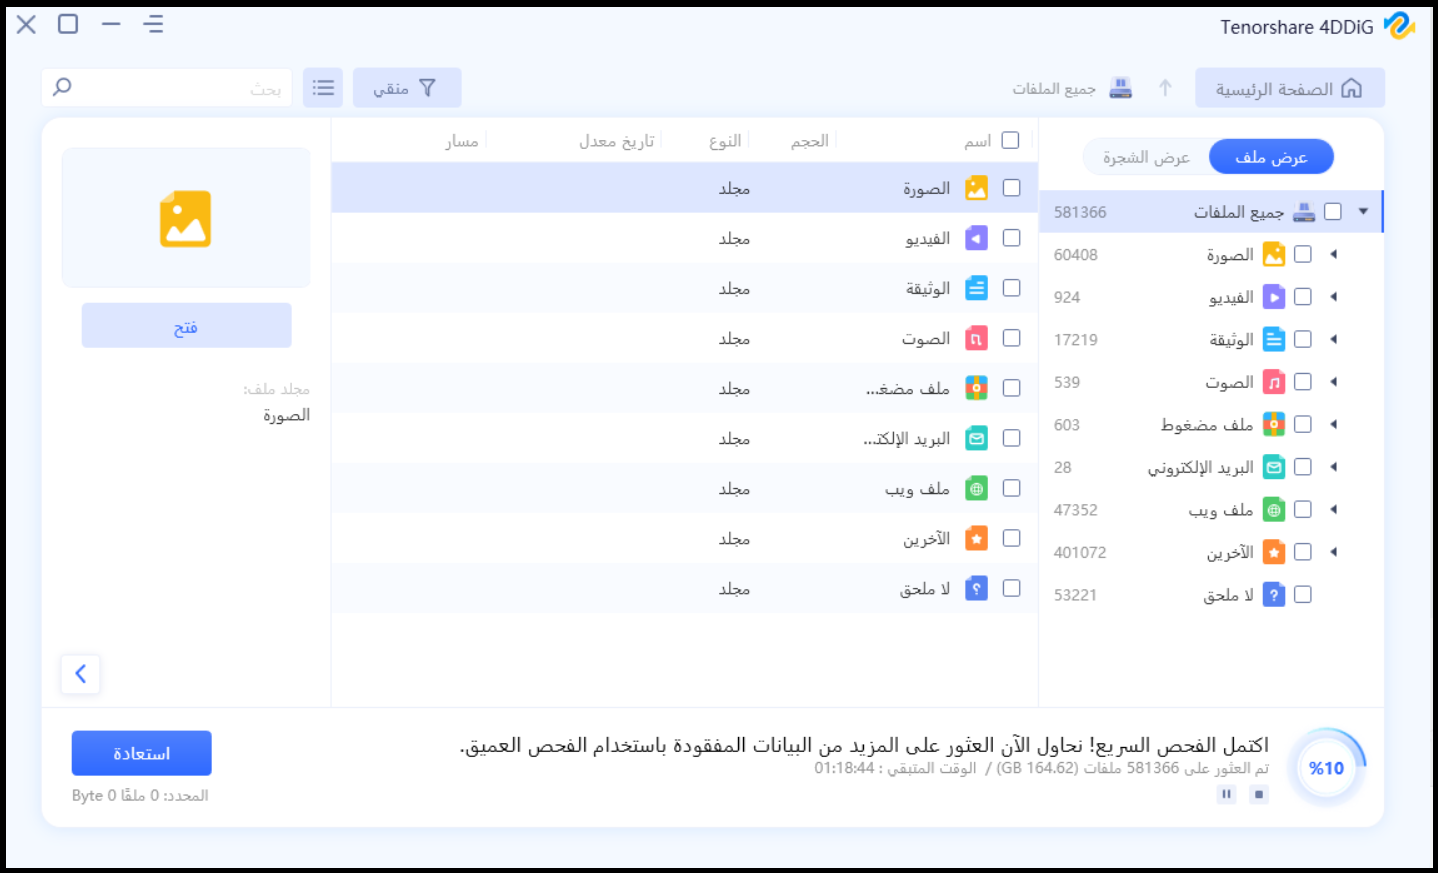
Task: Click the ملف ويب icon in right sidebar
Action: 1274,510
